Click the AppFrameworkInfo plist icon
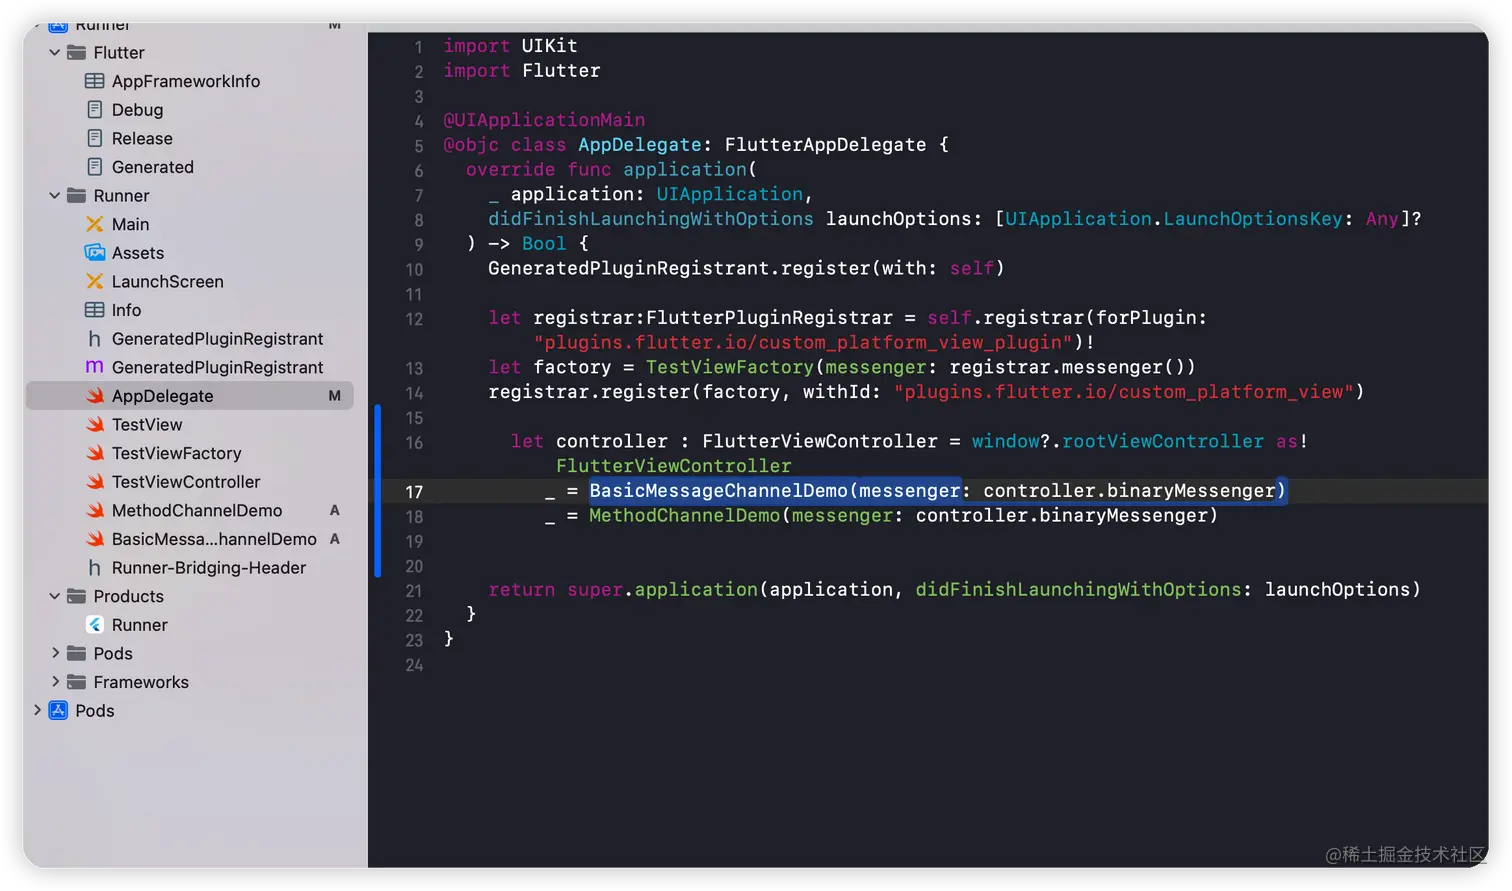1512x891 pixels. [95, 81]
